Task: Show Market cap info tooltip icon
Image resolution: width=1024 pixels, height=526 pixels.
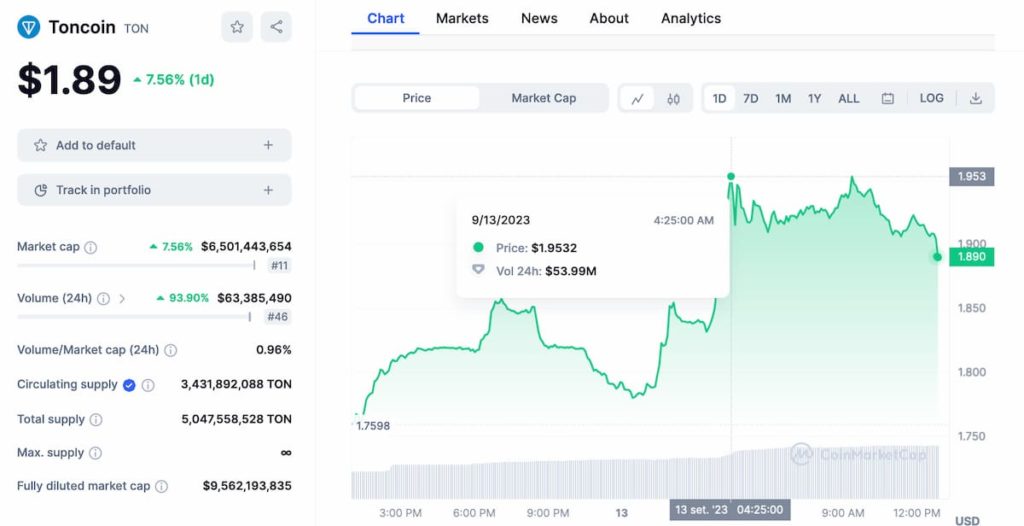Action: tap(91, 247)
